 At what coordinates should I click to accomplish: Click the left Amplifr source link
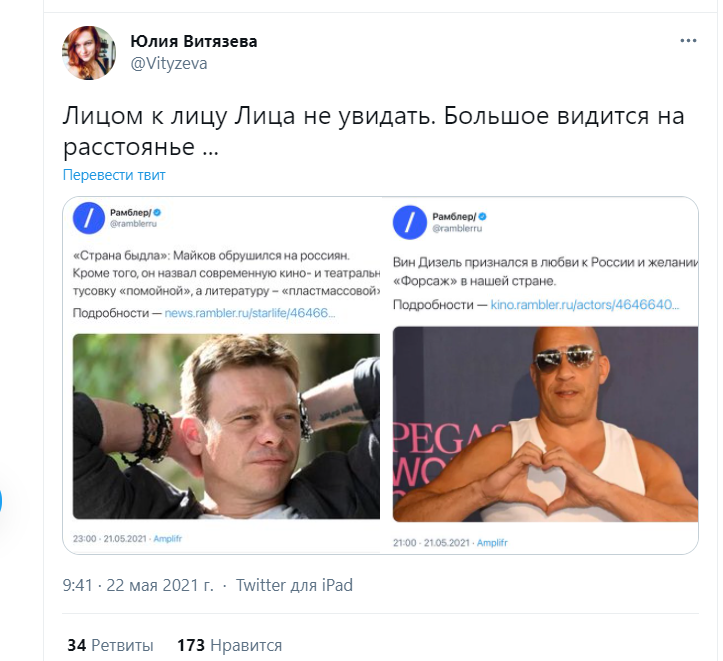tap(167, 538)
